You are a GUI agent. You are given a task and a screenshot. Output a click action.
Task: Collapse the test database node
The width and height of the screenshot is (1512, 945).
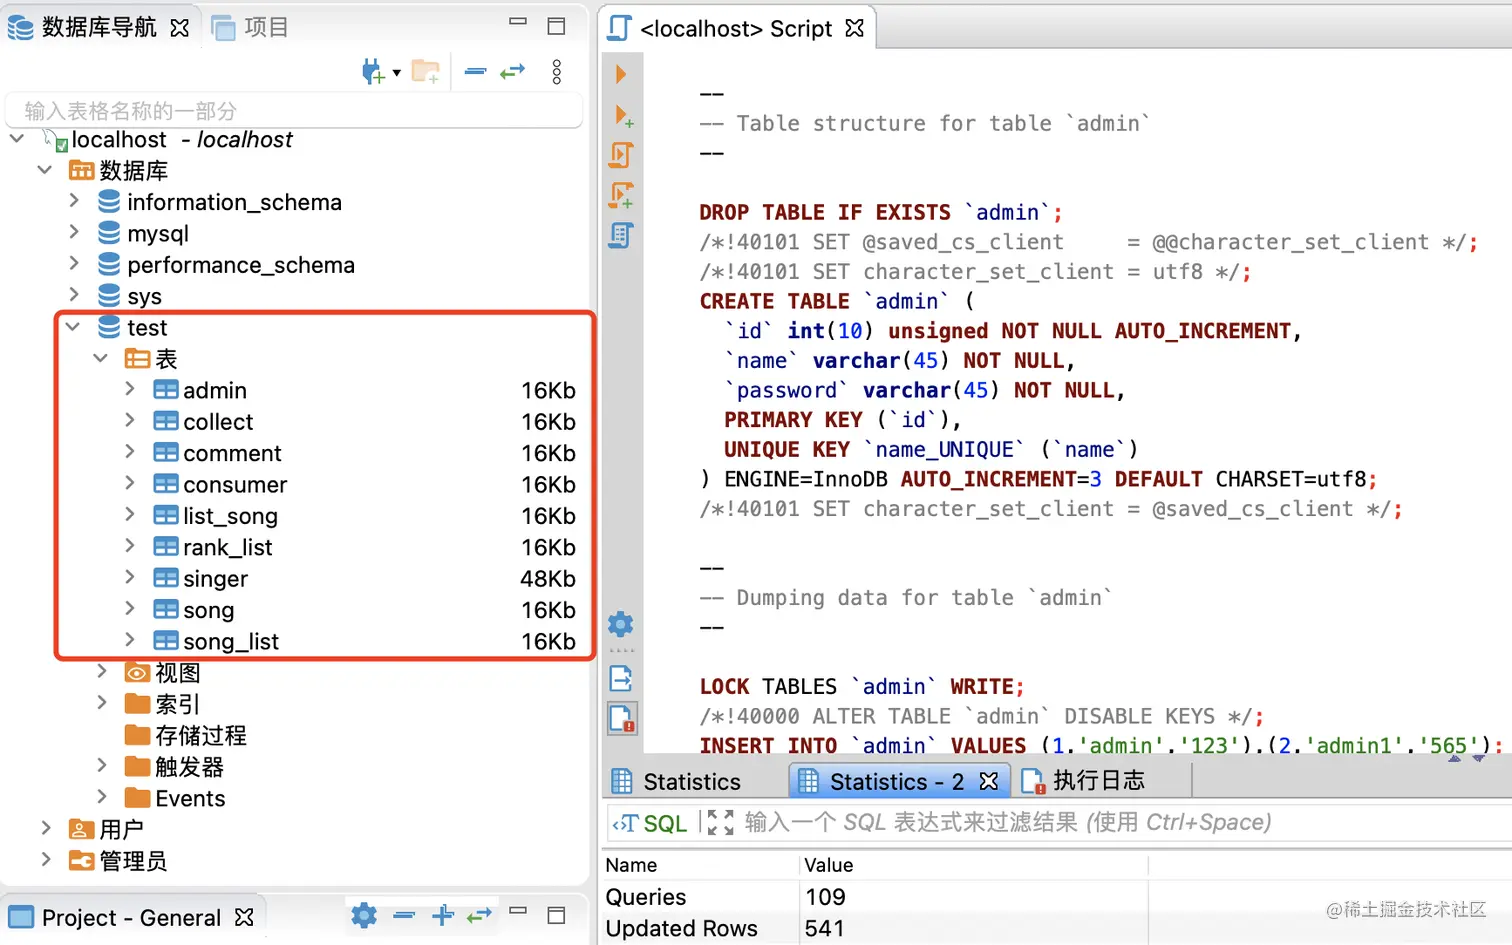73,327
